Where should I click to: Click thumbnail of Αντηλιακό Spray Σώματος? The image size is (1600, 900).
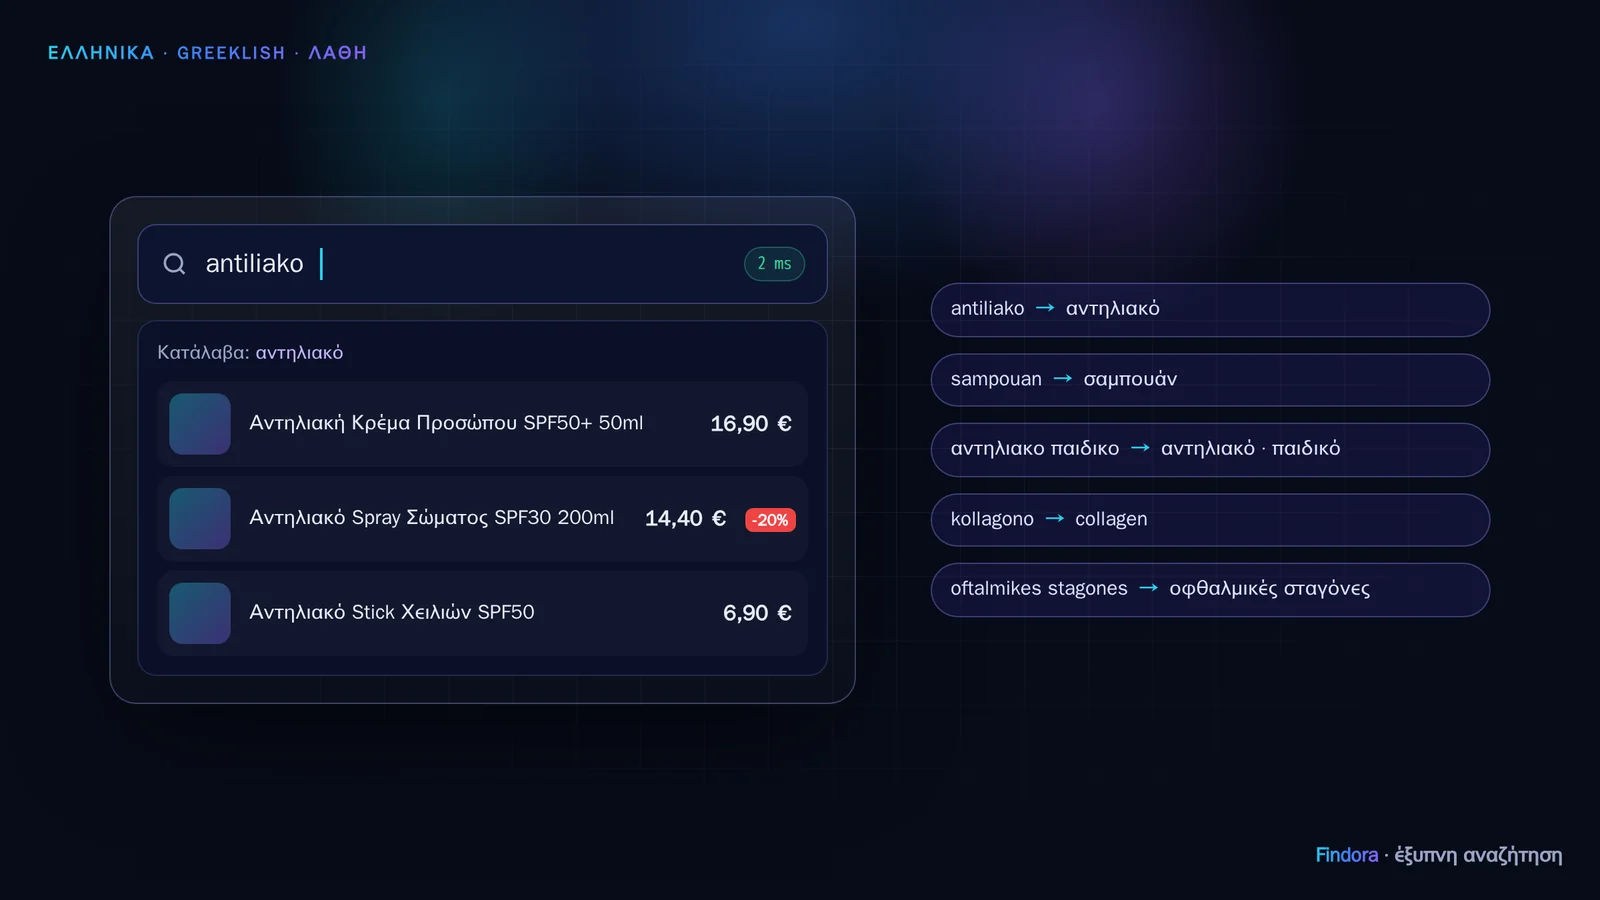click(200, 519)
